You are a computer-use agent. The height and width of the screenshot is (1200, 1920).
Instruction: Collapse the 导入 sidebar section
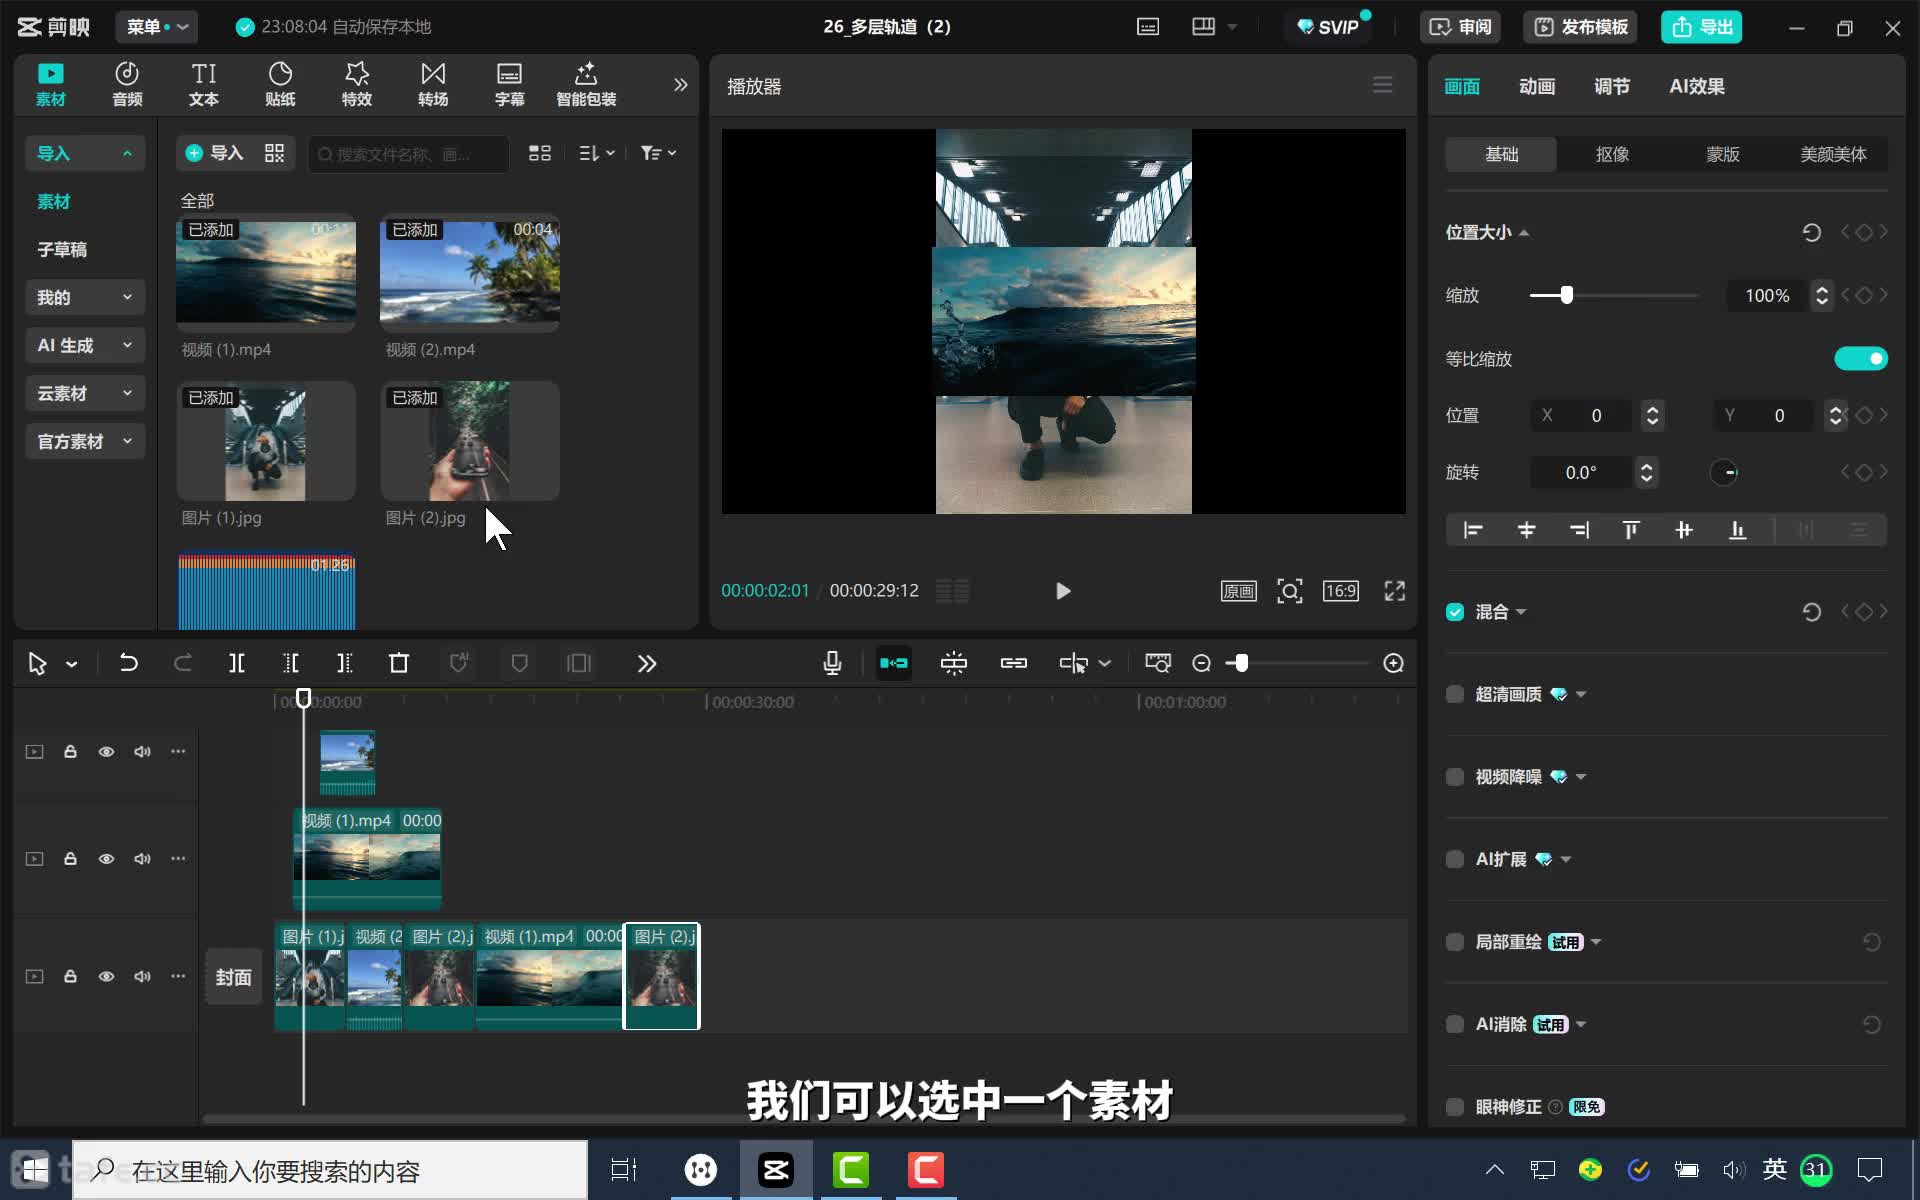(x=84, y=153)
